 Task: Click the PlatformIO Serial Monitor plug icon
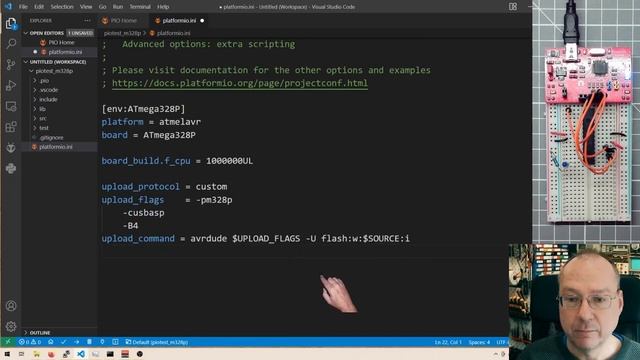(x=102, y=342)
